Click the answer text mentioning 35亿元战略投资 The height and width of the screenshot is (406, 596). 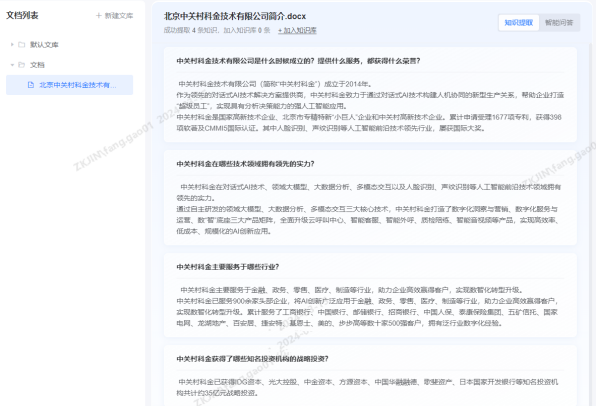point(367,387)
